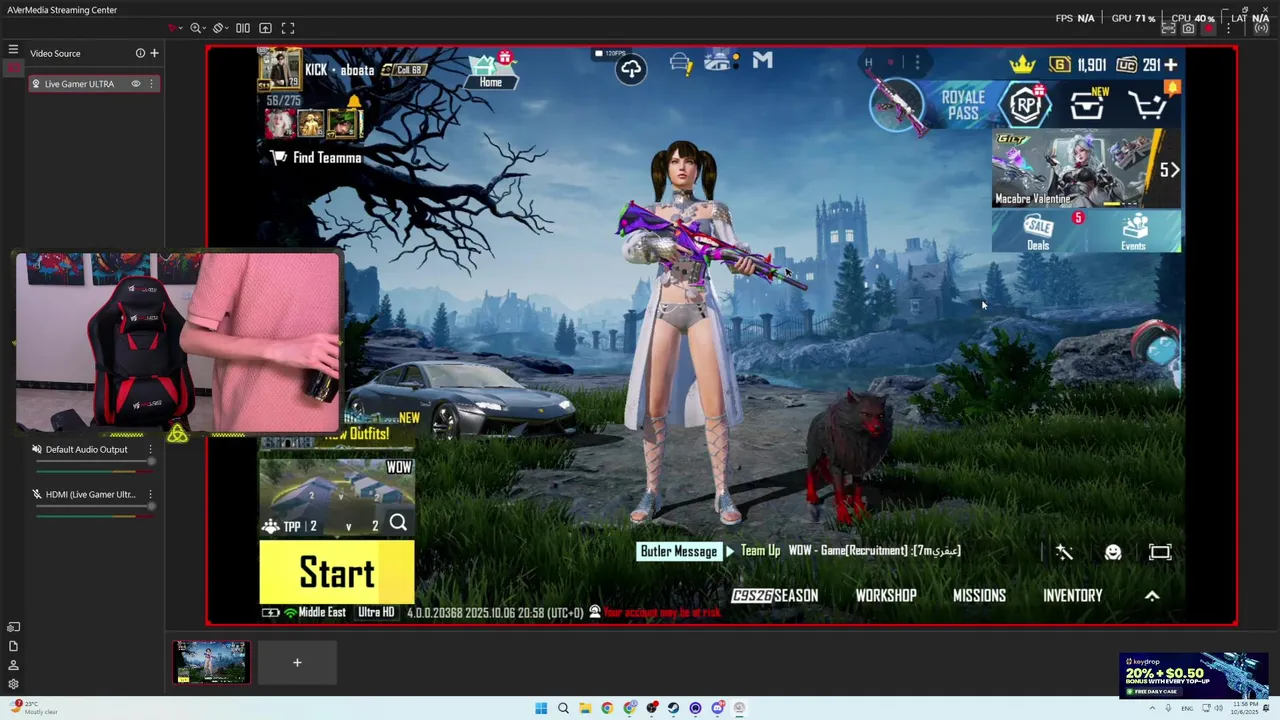Click the yellow Start button in game
The width and height of the screenshot is (1280, 720).
337,573
